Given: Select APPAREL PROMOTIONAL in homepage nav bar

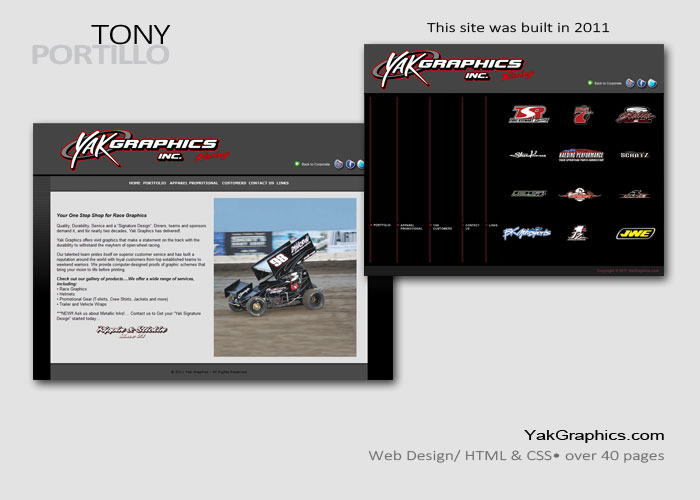Looking at the screenshot, I should (x=194, y=183).
